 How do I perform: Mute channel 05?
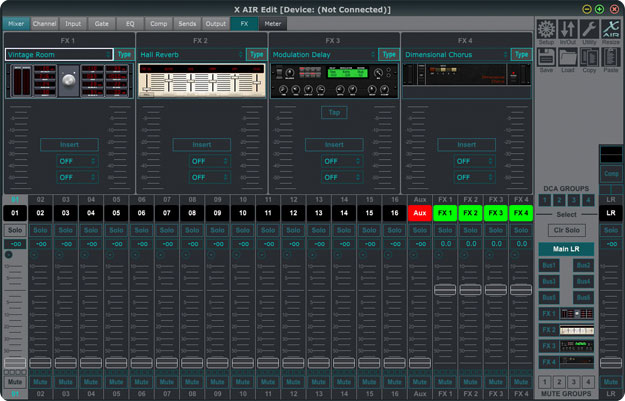point(116,382)
